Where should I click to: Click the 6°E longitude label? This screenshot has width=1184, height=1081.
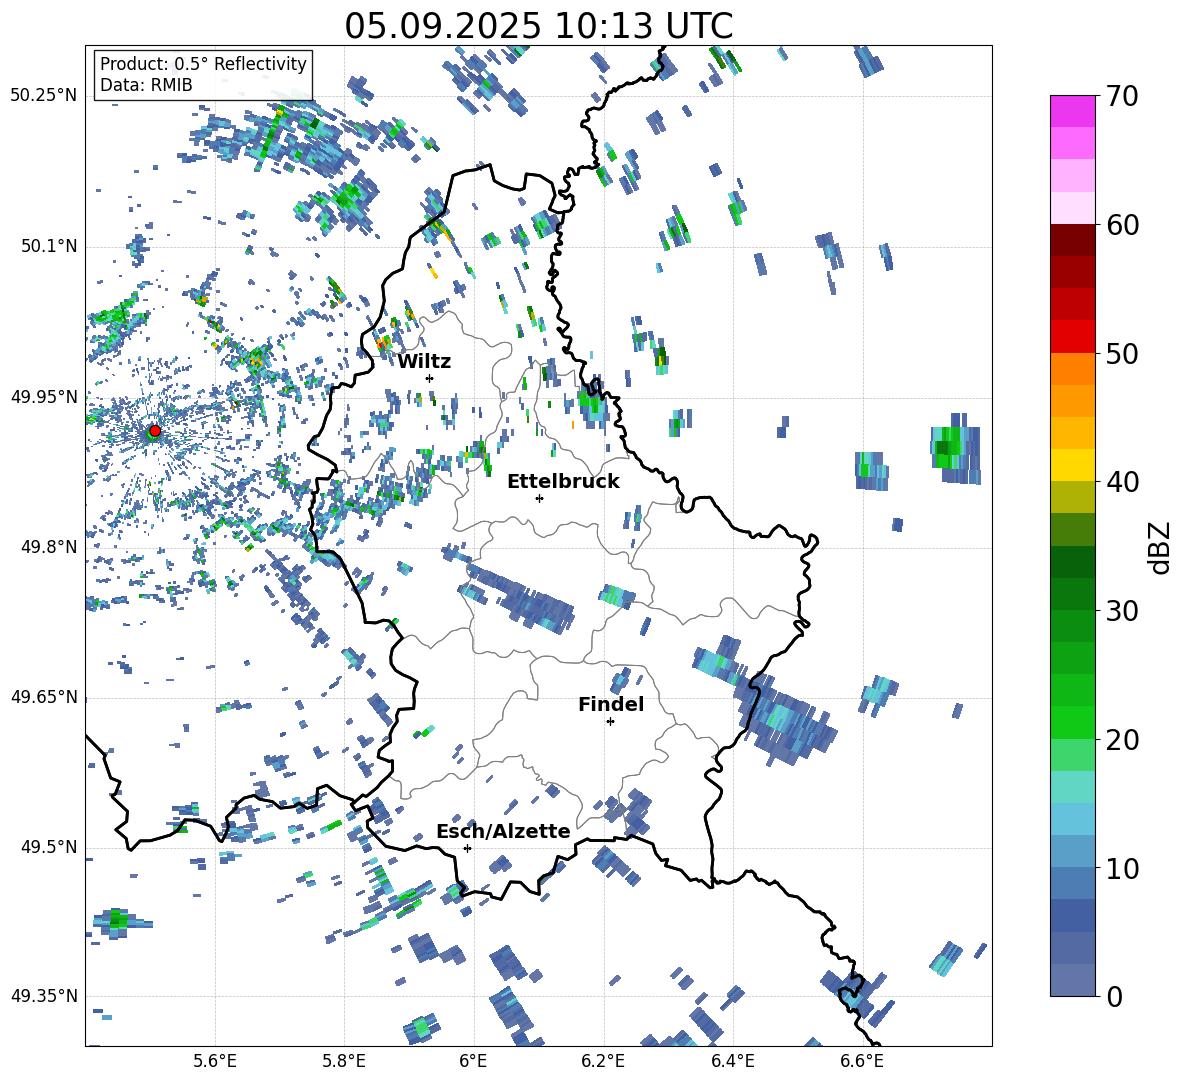pyautogui.click(x=473, y=1061)
